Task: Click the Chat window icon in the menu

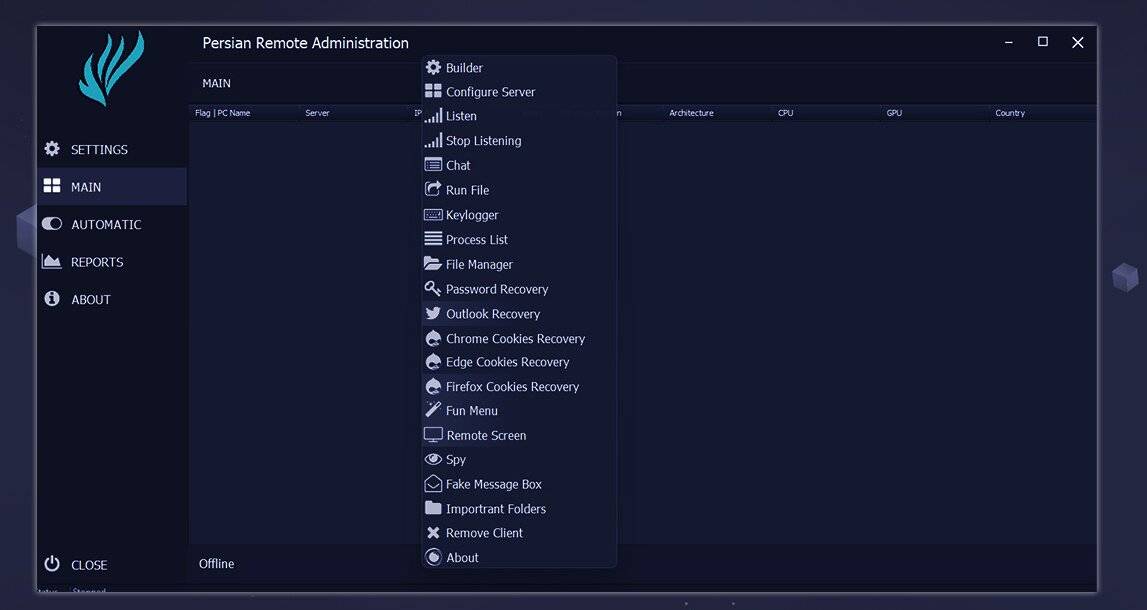Action: click(x=433, y=165)
